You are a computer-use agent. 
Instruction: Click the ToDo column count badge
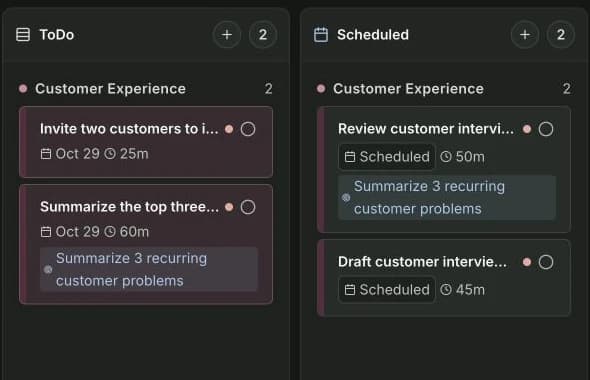pos(263,35)
